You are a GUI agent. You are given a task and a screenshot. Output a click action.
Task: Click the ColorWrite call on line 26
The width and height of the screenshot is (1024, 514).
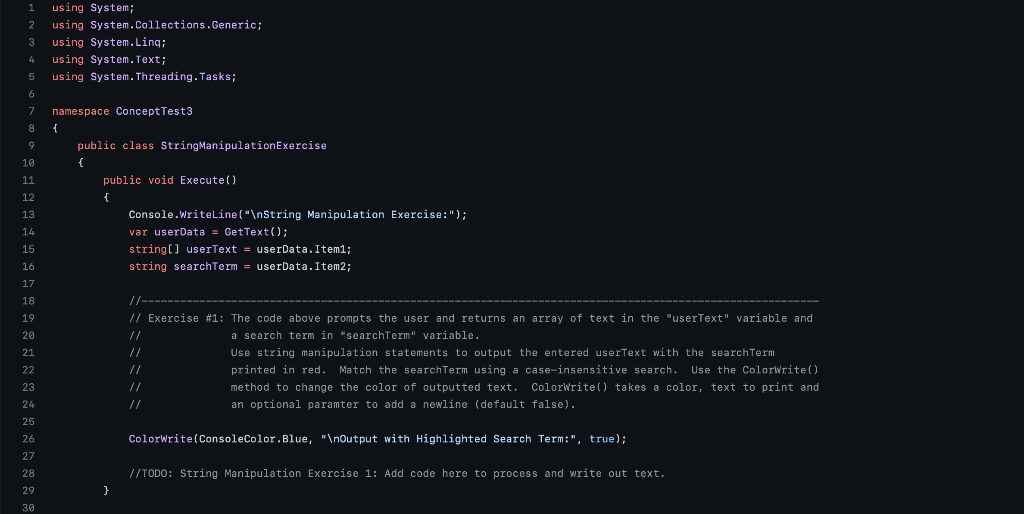pos(161,439)
